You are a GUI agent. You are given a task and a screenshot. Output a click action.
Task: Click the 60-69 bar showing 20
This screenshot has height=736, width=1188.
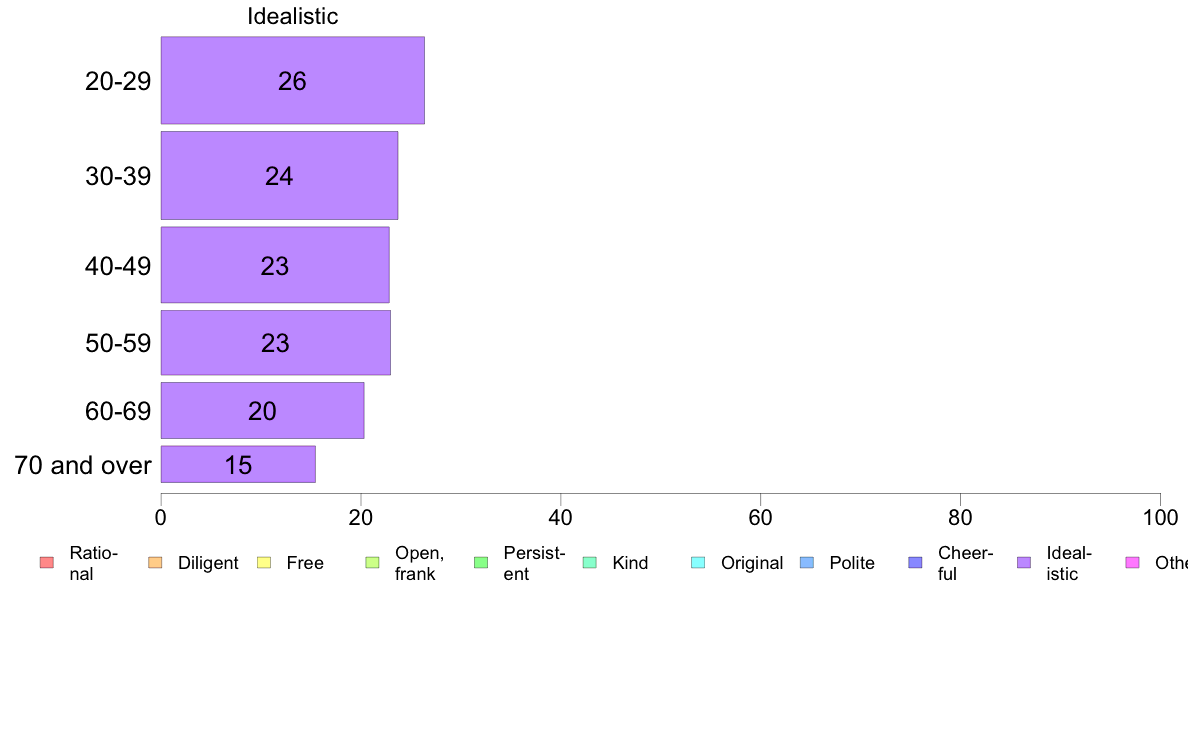click(262, 411)
